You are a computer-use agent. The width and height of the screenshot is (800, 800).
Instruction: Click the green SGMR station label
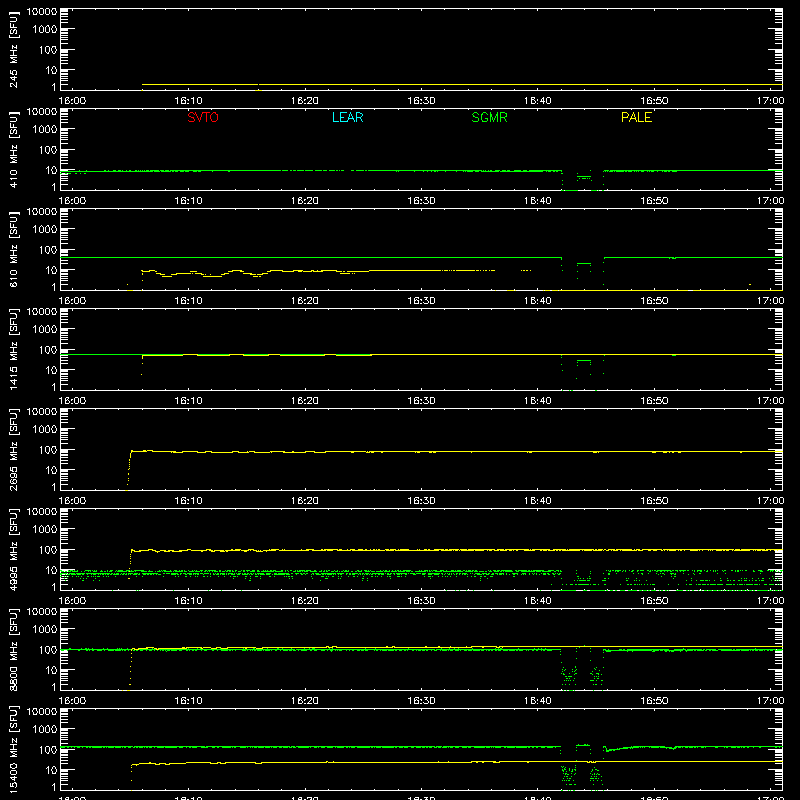489,117
